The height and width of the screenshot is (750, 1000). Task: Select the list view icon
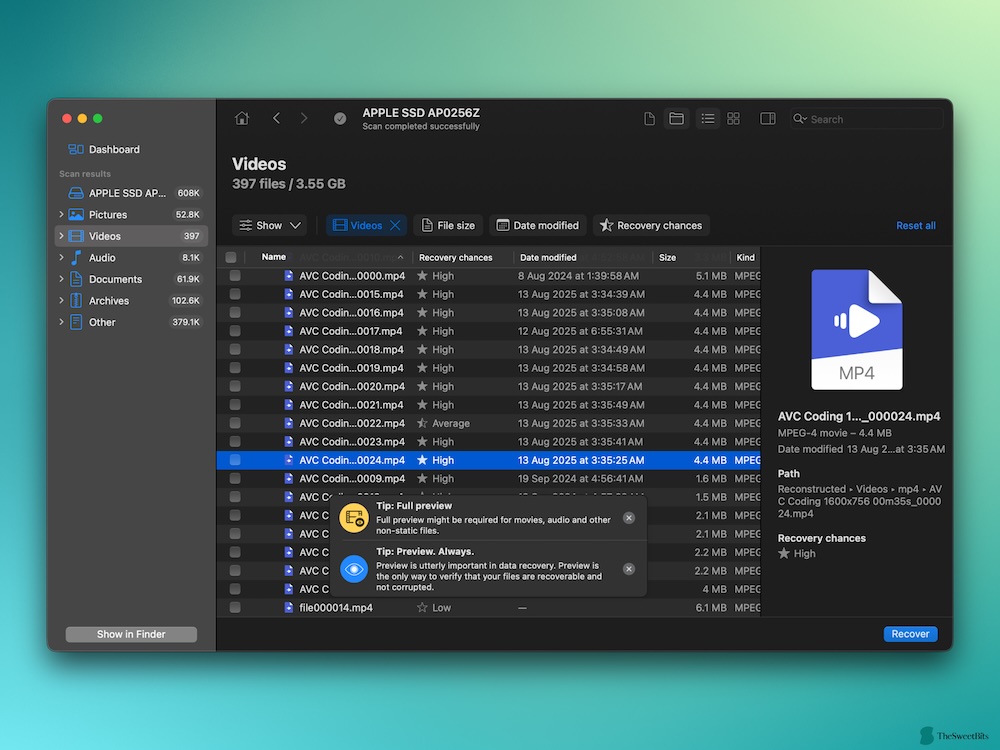coord(708,118)
